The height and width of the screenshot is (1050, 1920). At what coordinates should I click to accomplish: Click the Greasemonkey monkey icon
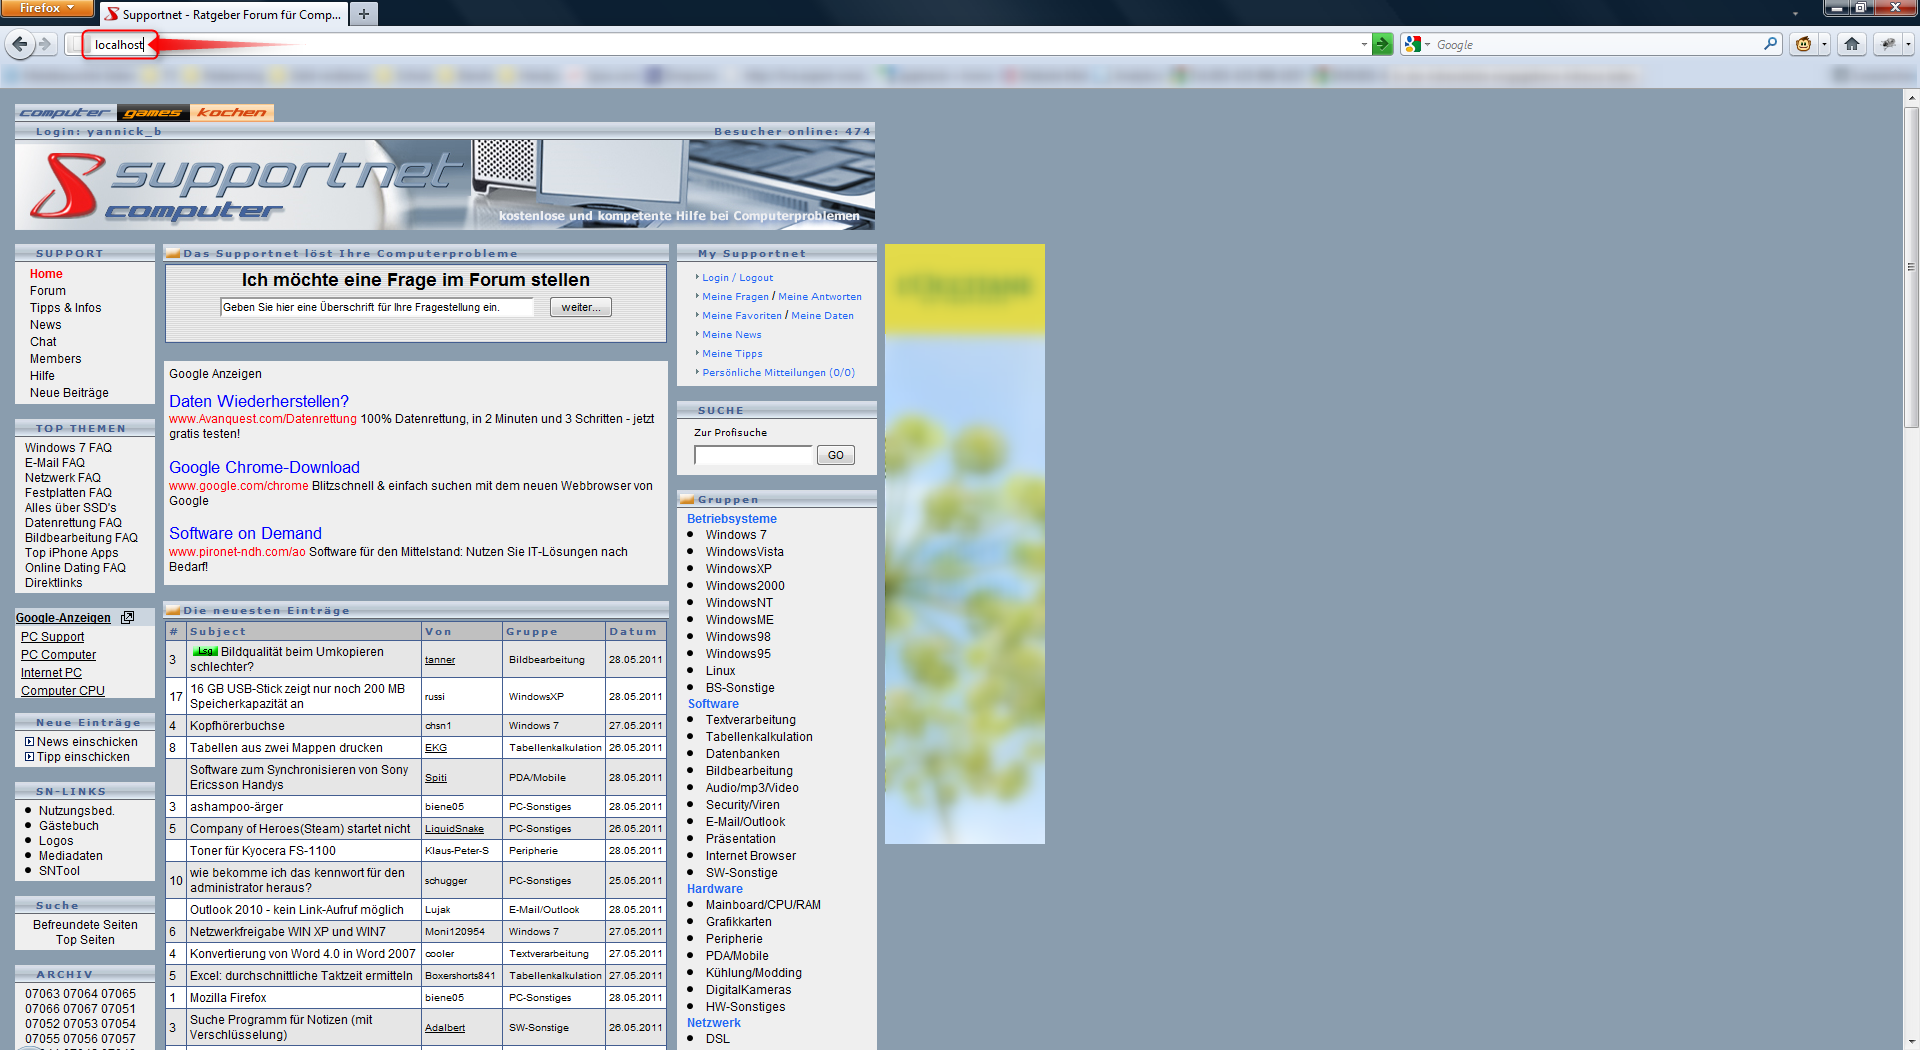pos(1804,44)
